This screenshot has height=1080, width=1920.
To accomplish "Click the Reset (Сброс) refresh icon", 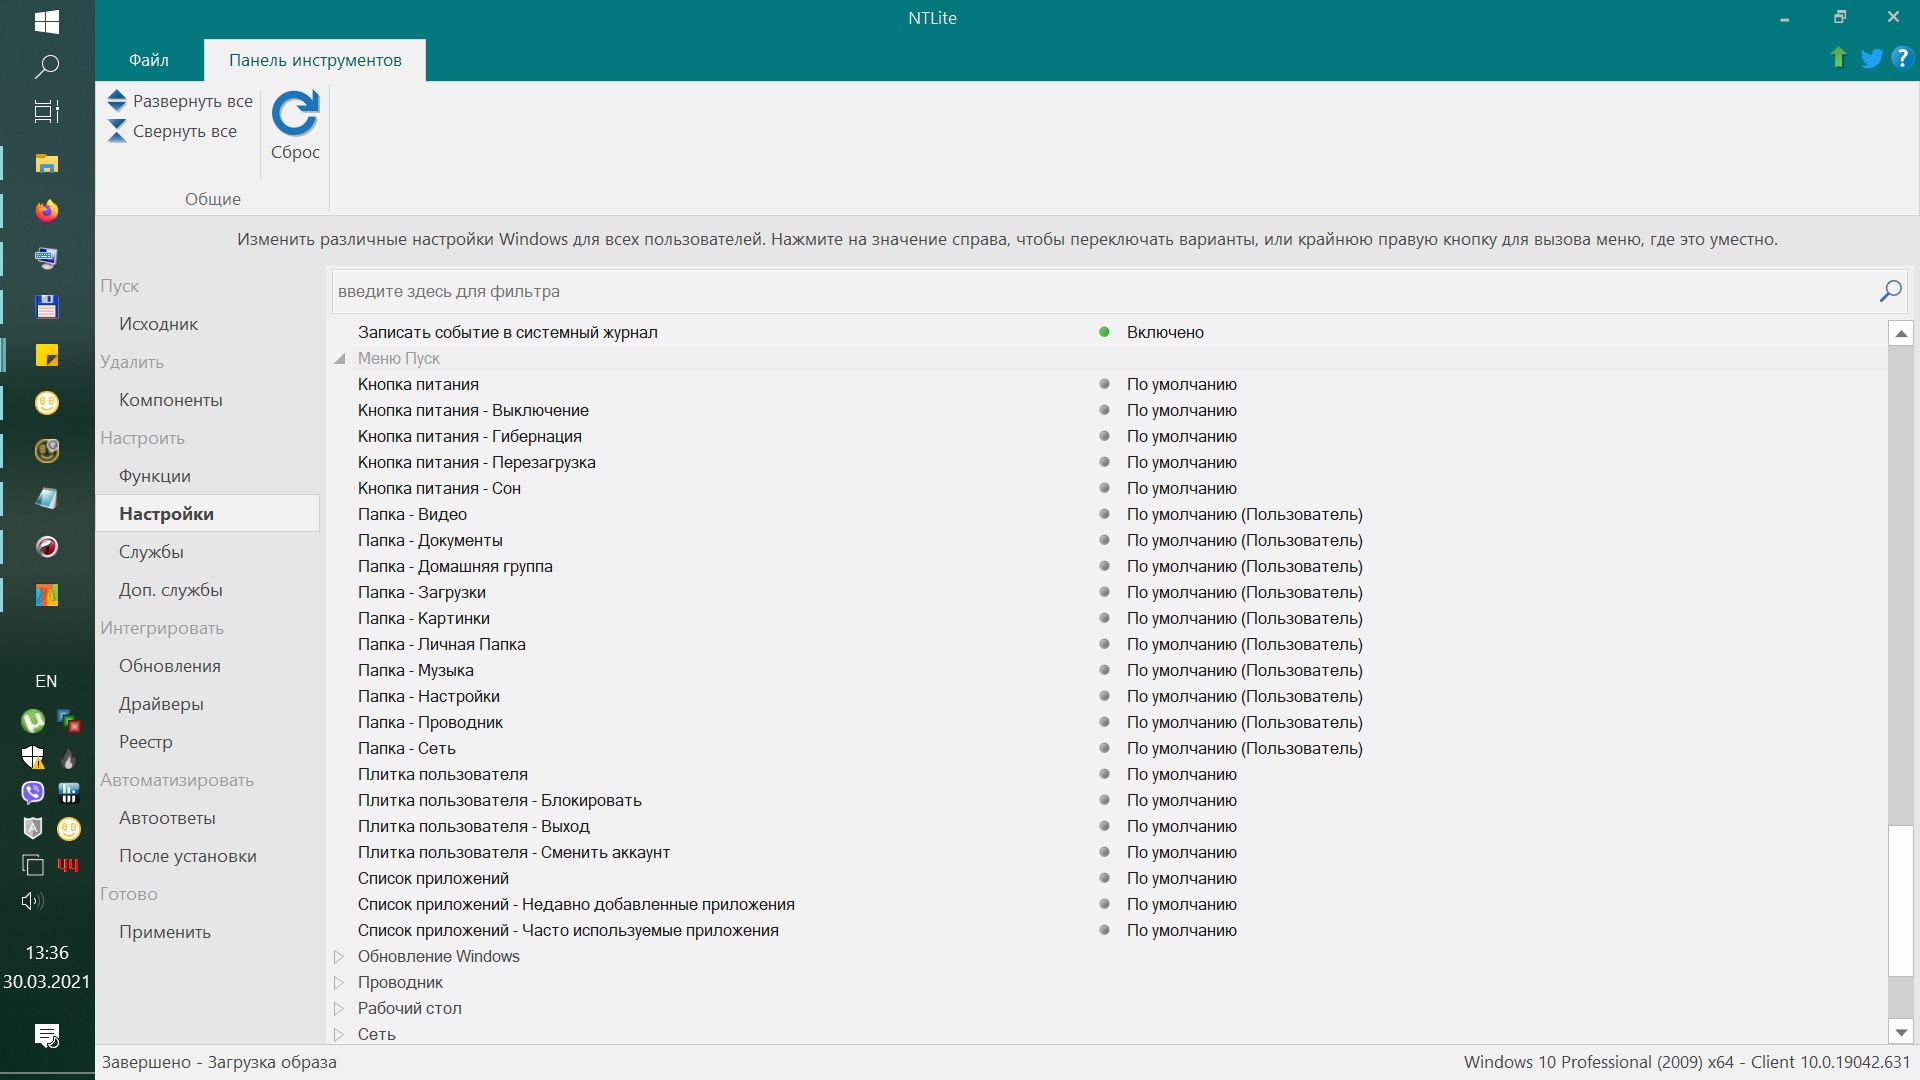I will [x=295, y=114].
